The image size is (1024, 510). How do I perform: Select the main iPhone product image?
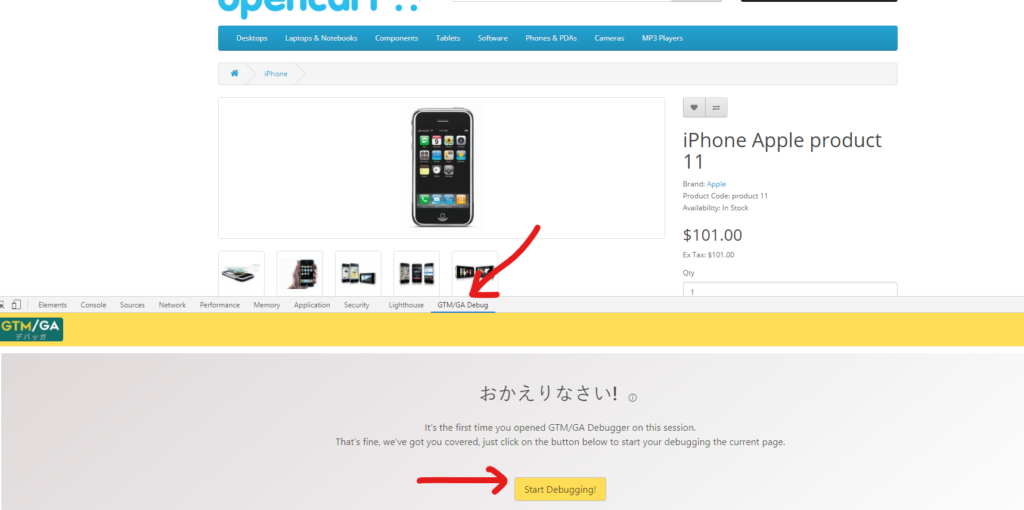pyautogui.click(x=442, y=168)
